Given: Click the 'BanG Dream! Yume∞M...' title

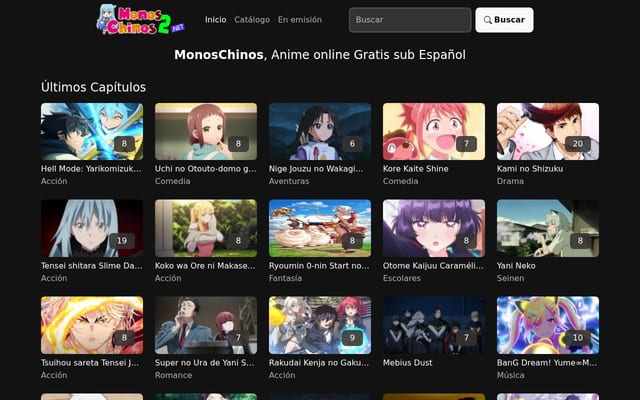Looking at the screenshot, I should (547, 362).
